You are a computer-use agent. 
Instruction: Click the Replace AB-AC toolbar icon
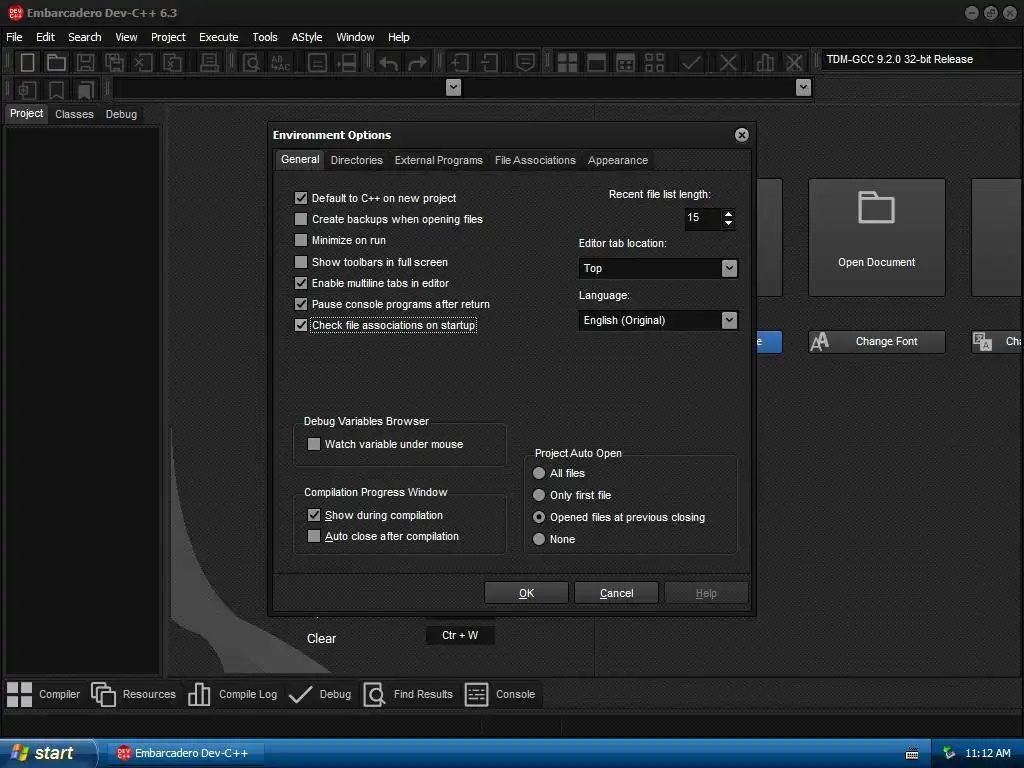click(x=280, y=63)
